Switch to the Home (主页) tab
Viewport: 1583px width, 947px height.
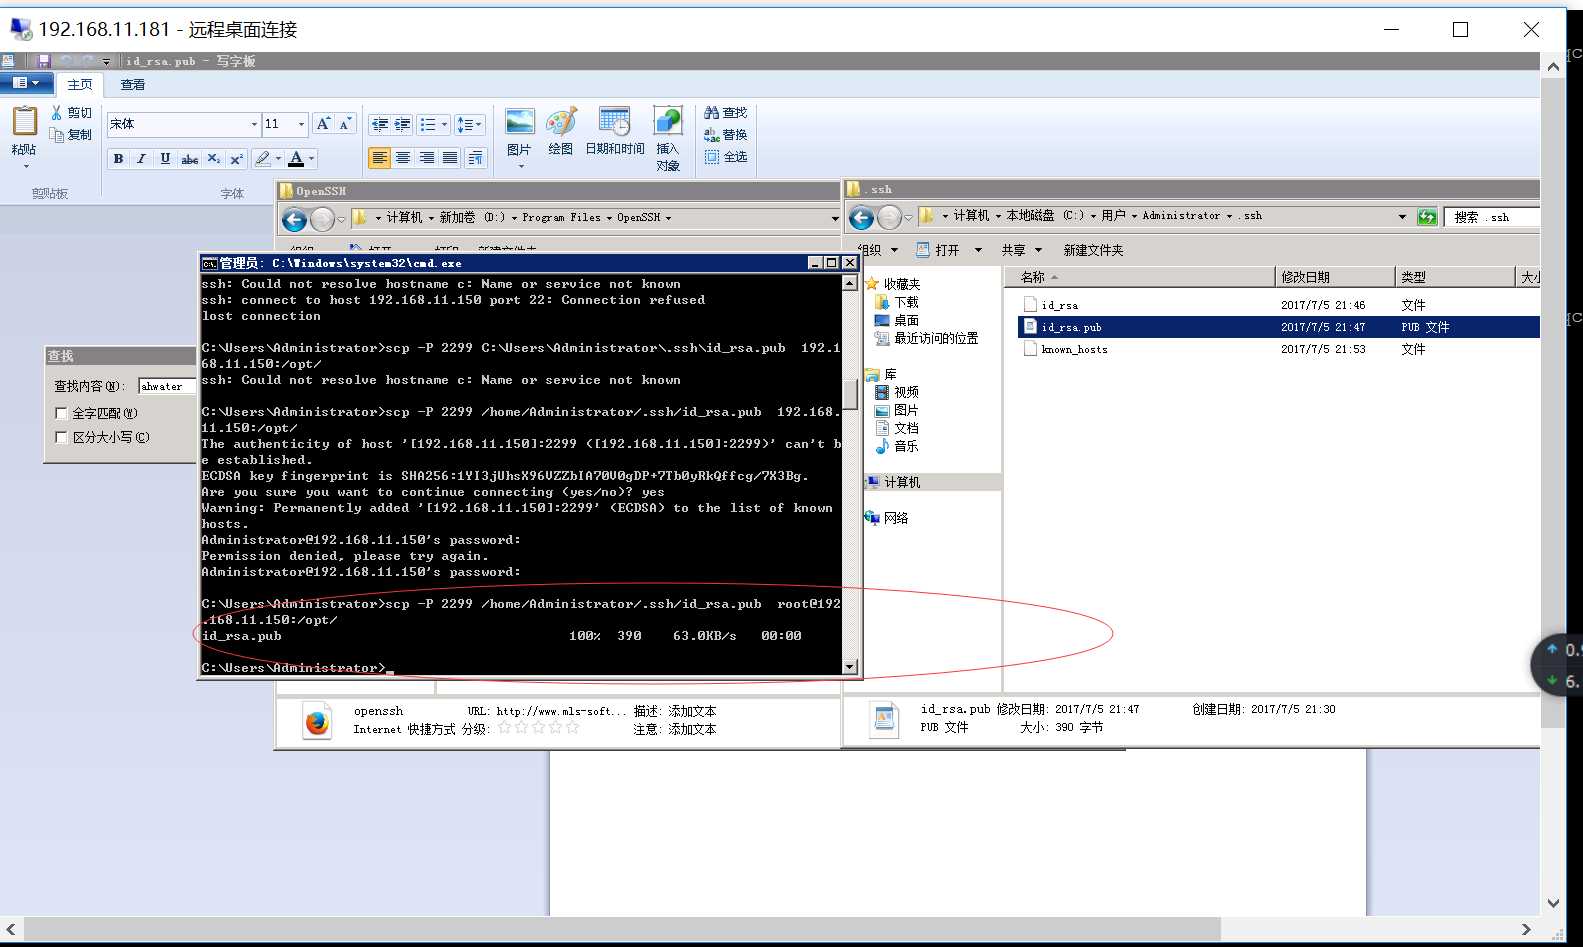(x=80, y=85)
